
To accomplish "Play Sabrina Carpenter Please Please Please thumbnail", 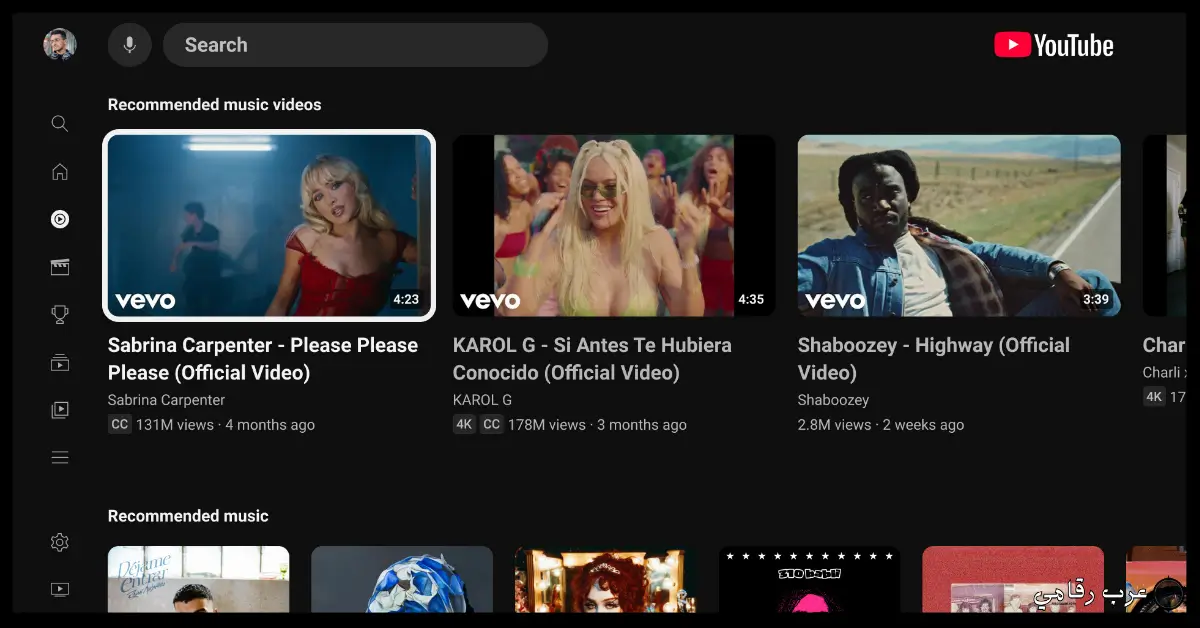I will (269, 225).
